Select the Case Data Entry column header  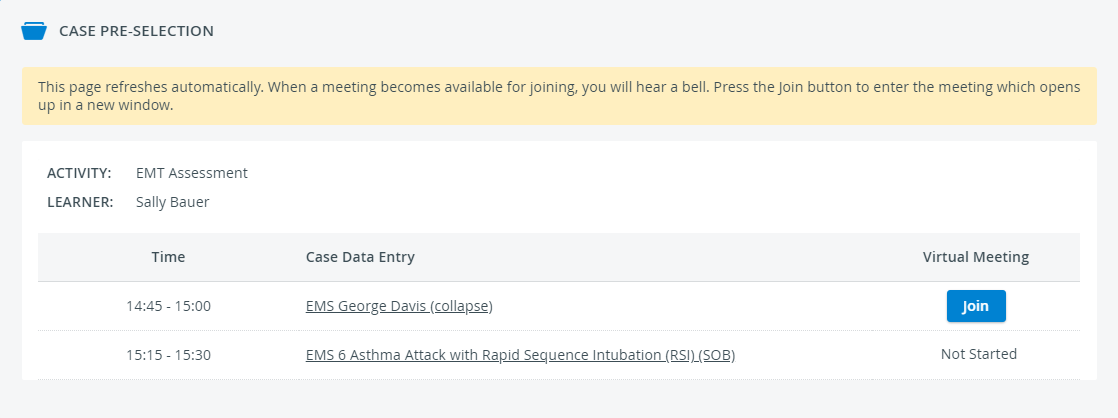pos(360,258)
